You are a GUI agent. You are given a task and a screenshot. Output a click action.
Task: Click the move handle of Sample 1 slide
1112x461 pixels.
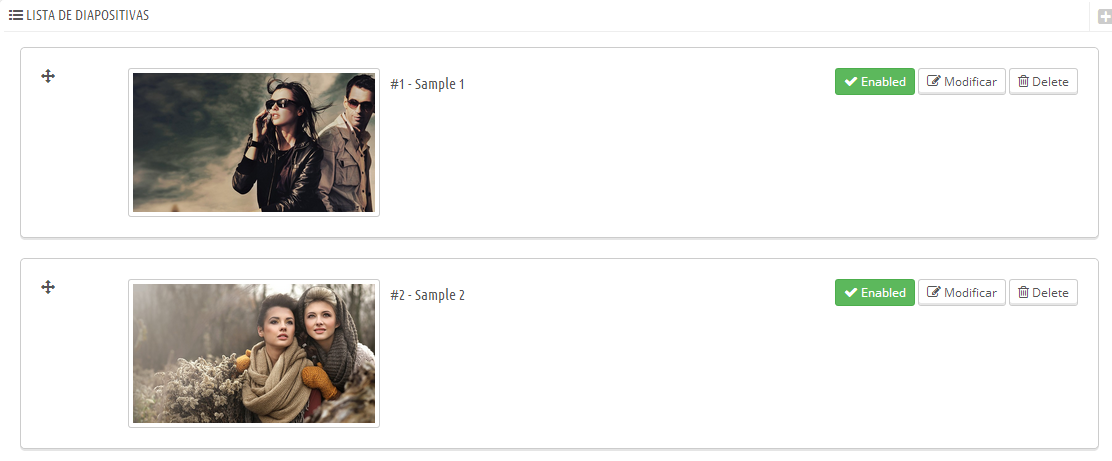click(x=48, y=76)
